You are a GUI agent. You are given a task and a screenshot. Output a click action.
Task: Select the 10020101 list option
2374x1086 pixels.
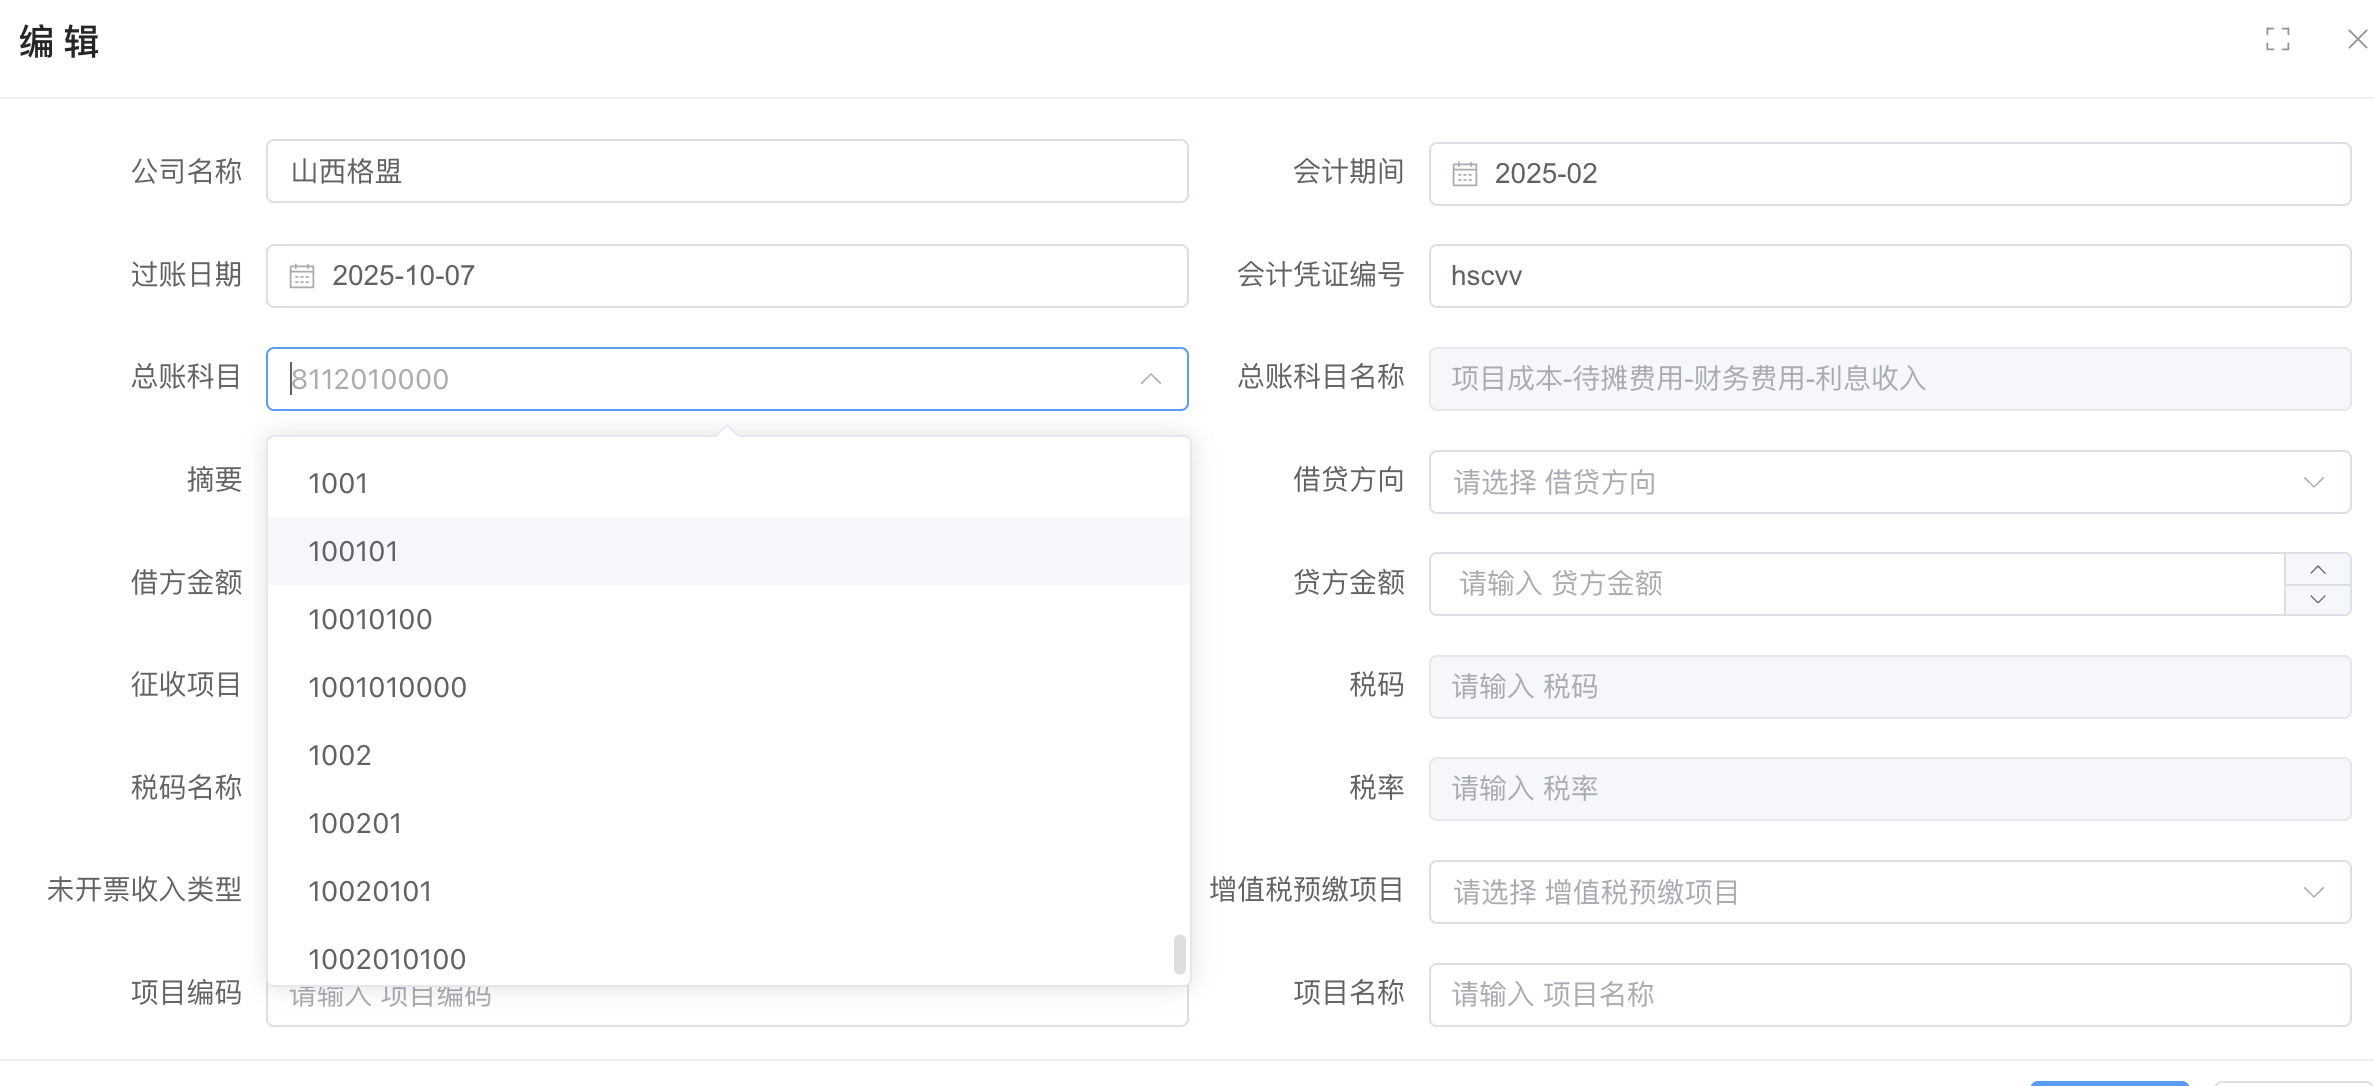[x=370, y=891]
